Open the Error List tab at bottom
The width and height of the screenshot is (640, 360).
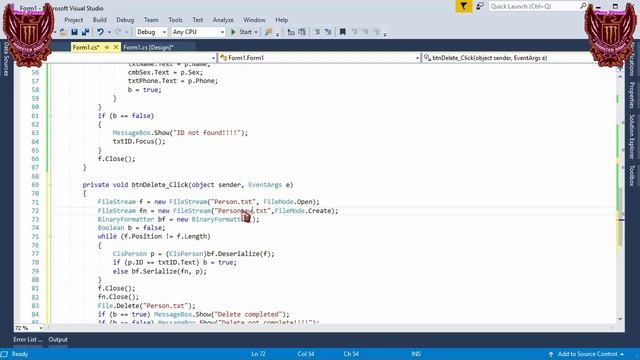pos(28,340)
